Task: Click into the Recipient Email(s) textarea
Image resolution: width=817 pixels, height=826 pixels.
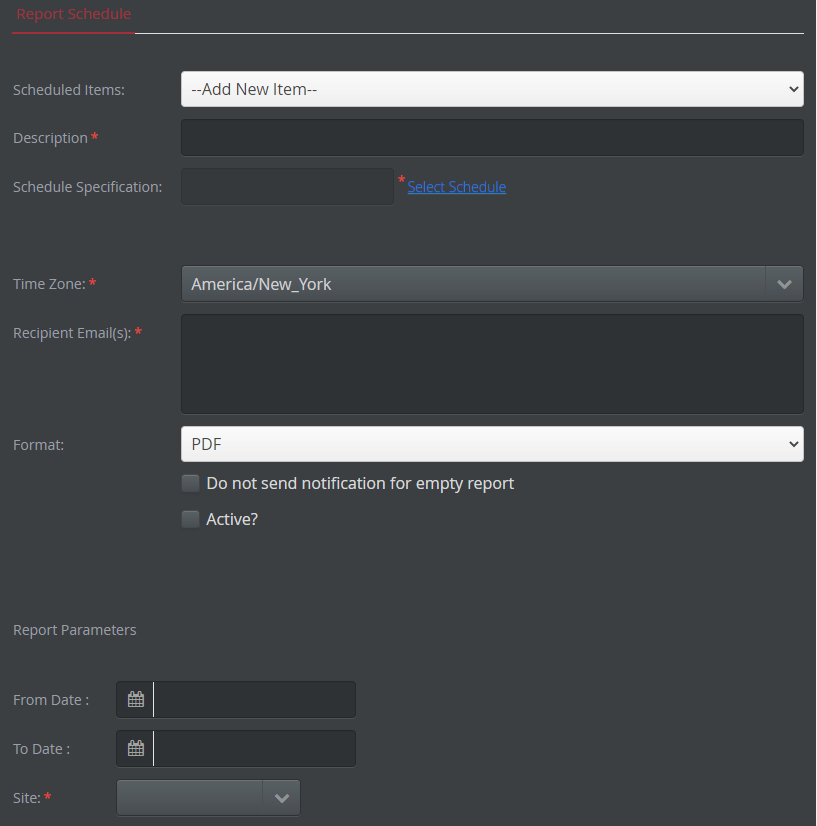Action: [x=493, y=364]
